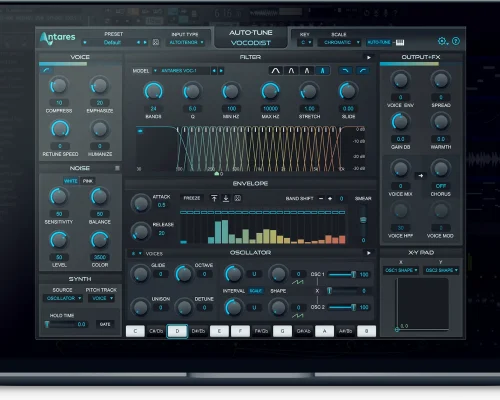This screenshot has width=500, height=400.
Task: Toggle the Auto-Tune enable button
Action: click(x=379, y=42)
